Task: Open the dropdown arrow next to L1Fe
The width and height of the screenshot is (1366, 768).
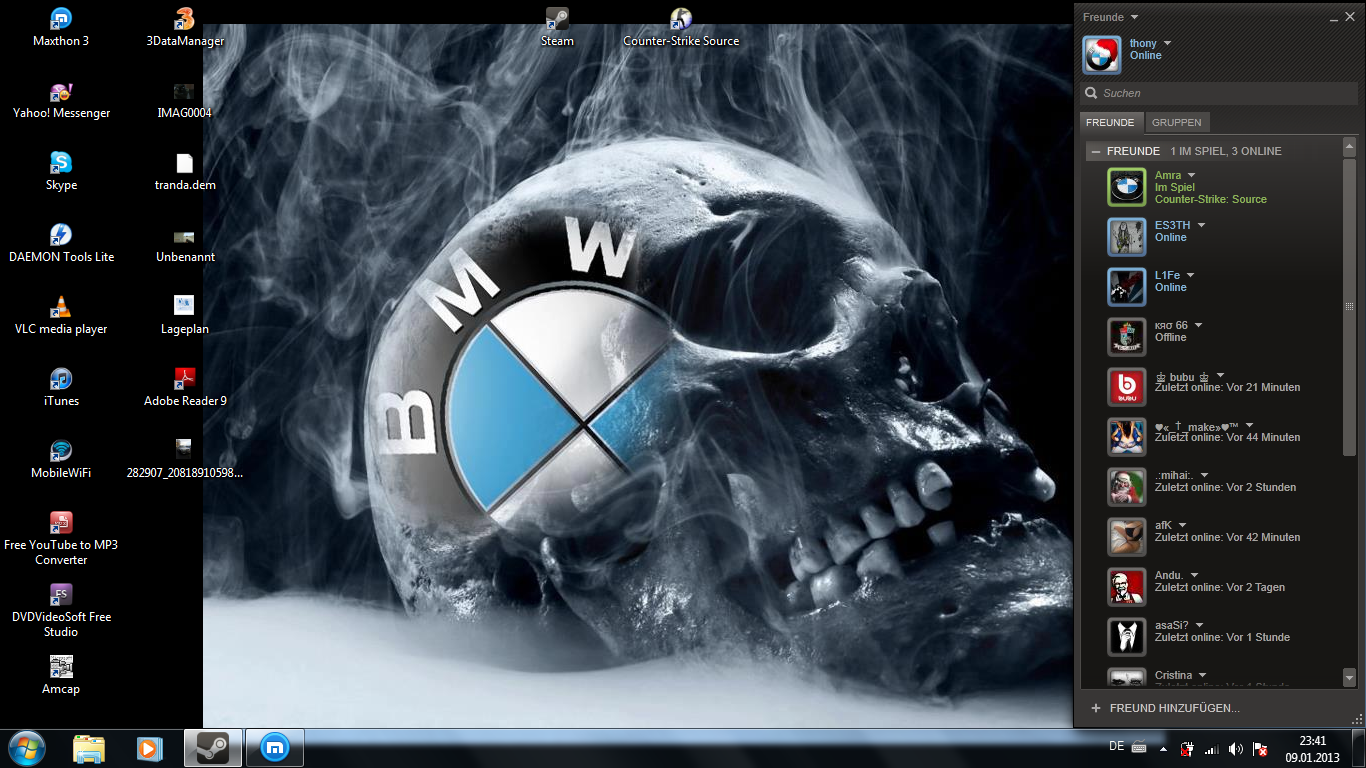Action: pyautogui.click(x=1190, y=276)
